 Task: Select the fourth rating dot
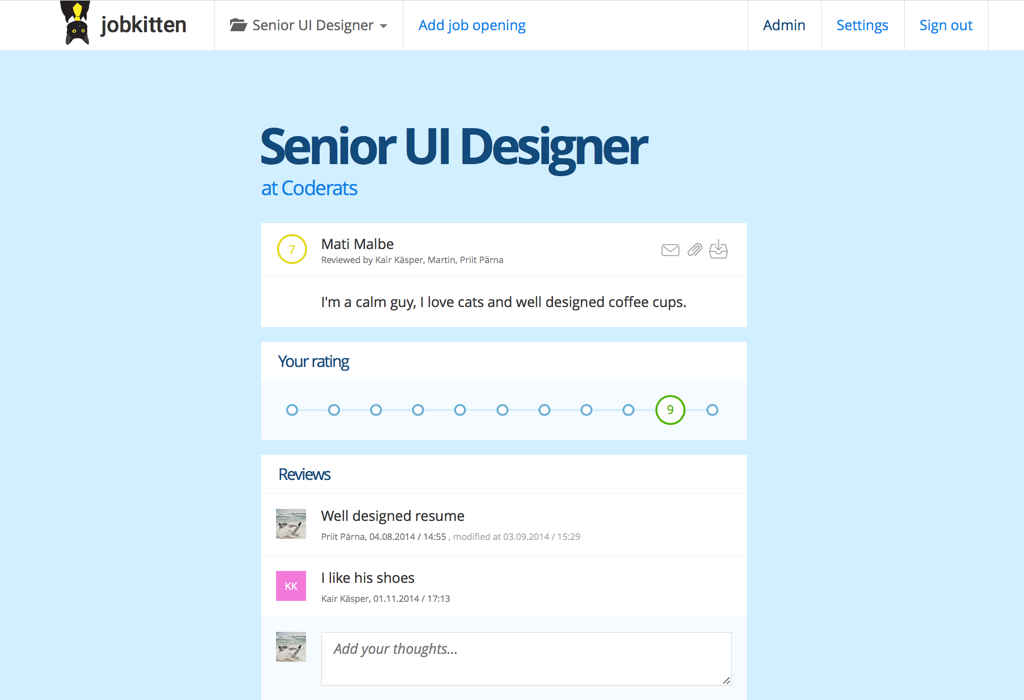click(418, 410)
